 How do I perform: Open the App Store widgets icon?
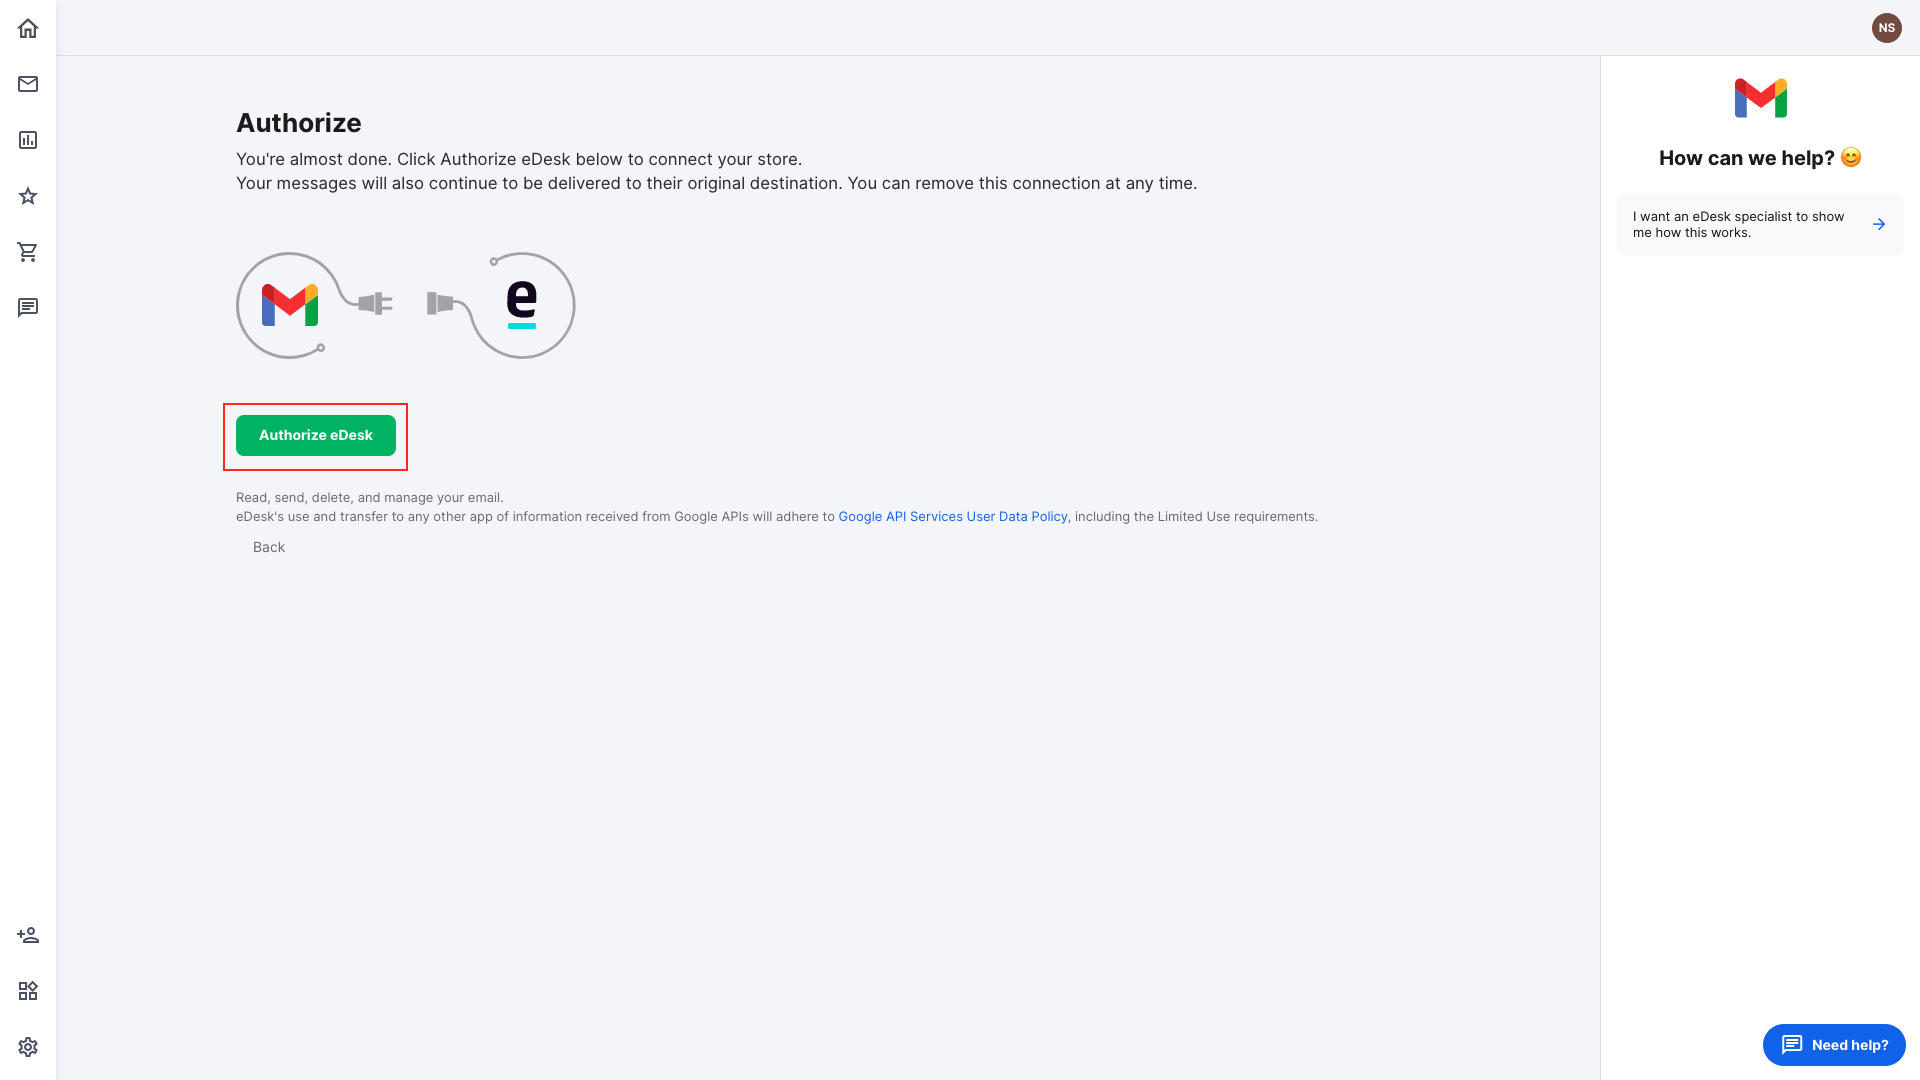click(x=28, y=991)
